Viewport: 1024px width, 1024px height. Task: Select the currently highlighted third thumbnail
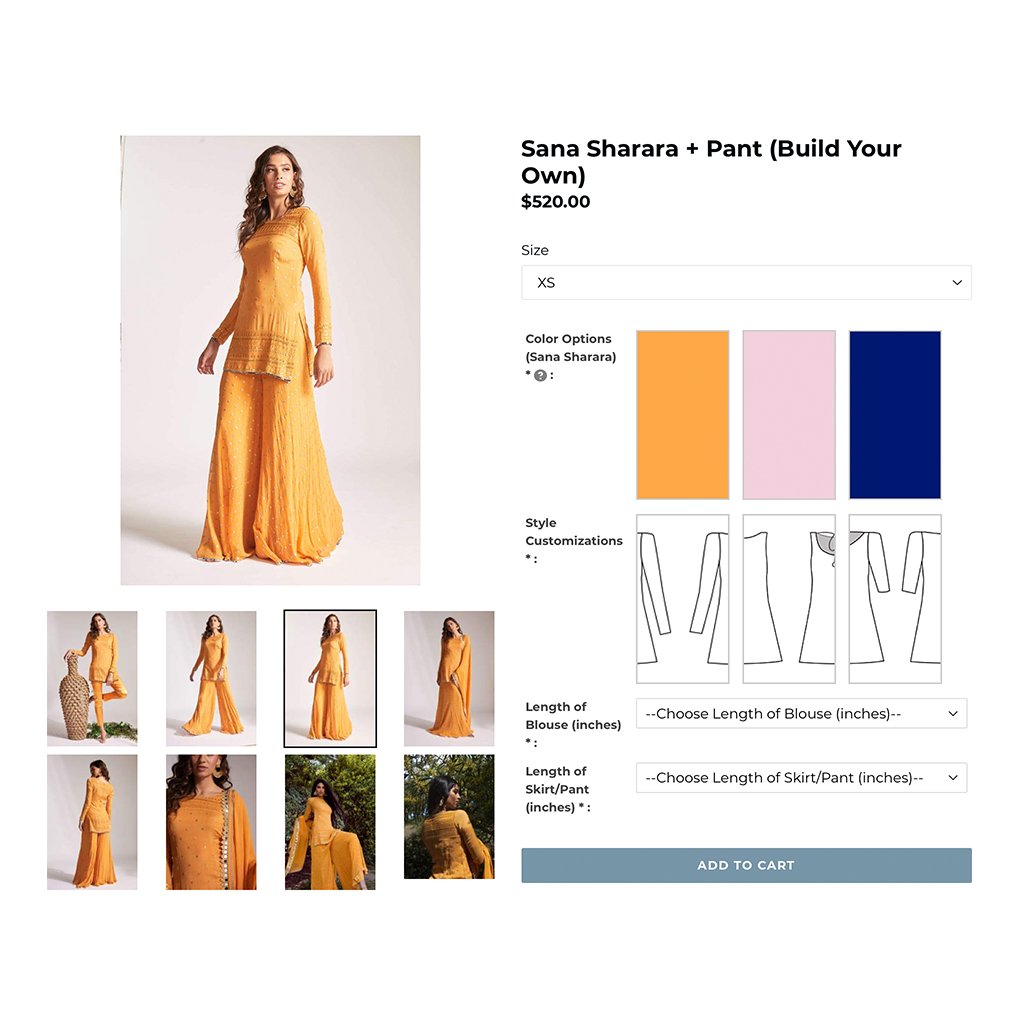point(330,679)
